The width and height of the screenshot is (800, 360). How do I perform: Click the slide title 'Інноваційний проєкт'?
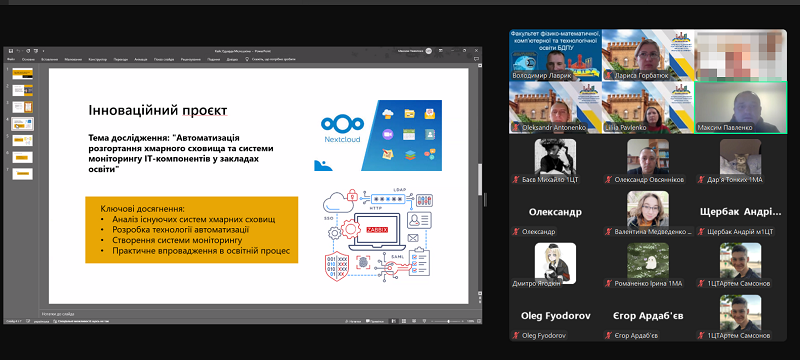tap(158, 111)
